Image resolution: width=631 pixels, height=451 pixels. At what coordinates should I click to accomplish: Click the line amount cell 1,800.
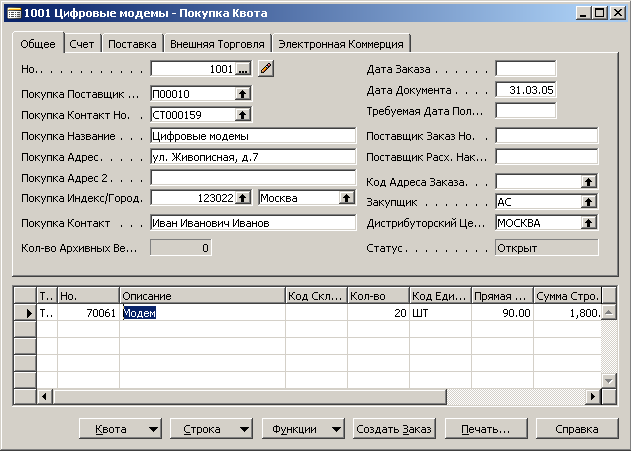coord(567,313)
